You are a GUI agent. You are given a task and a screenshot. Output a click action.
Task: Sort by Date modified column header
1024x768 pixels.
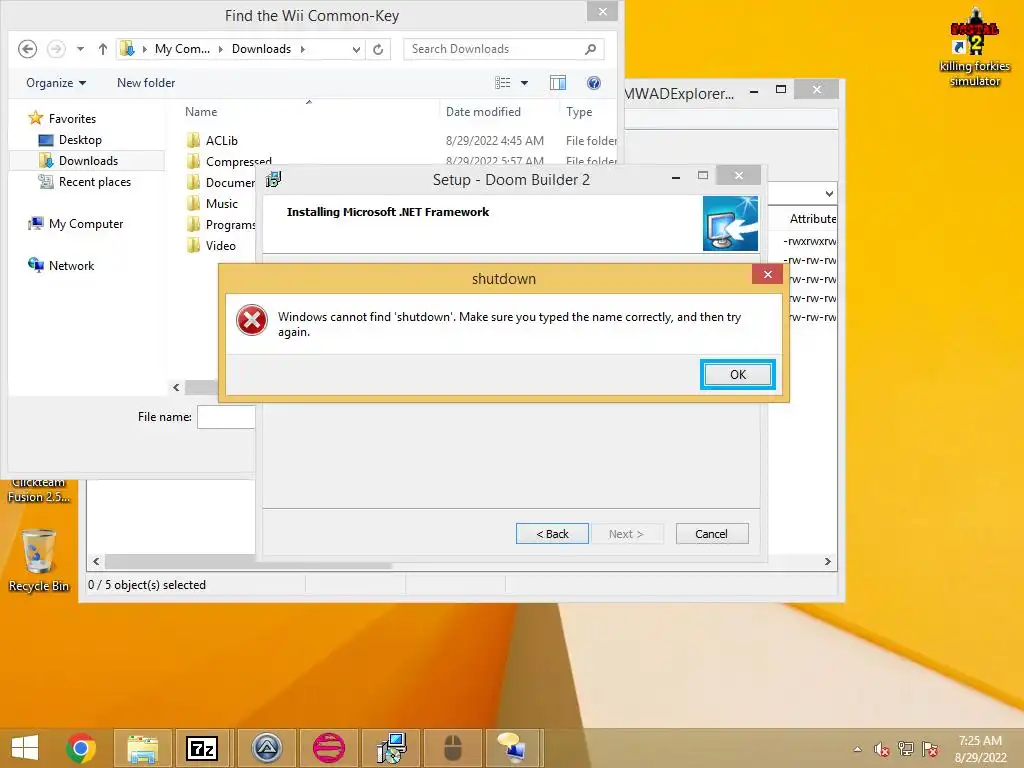[483, 112]
